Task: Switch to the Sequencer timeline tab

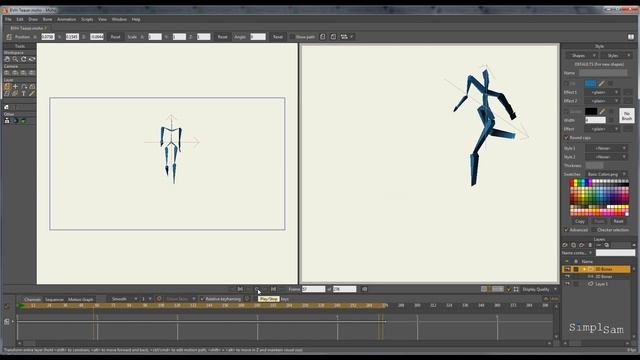Action: (54, 300)
